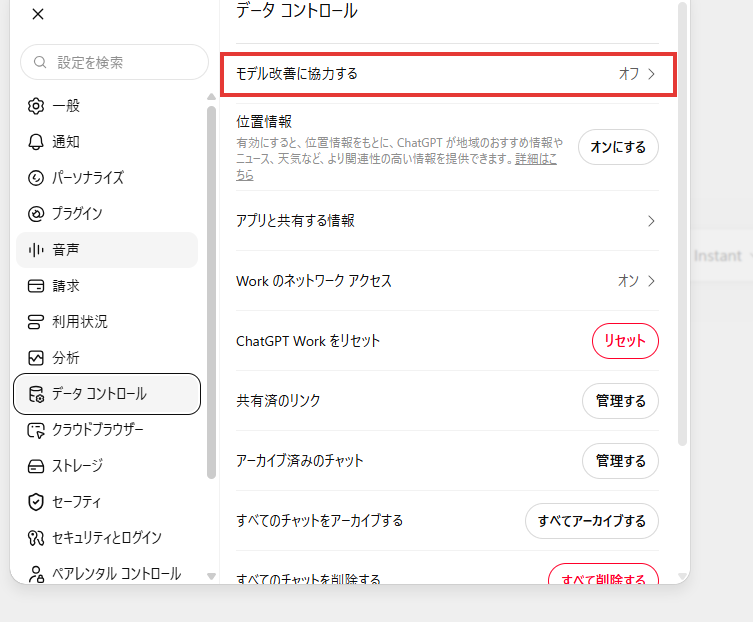Open Work のネットワーク アクセス row
The height and width of the screenshot is (622, 753).
(447, 281)
